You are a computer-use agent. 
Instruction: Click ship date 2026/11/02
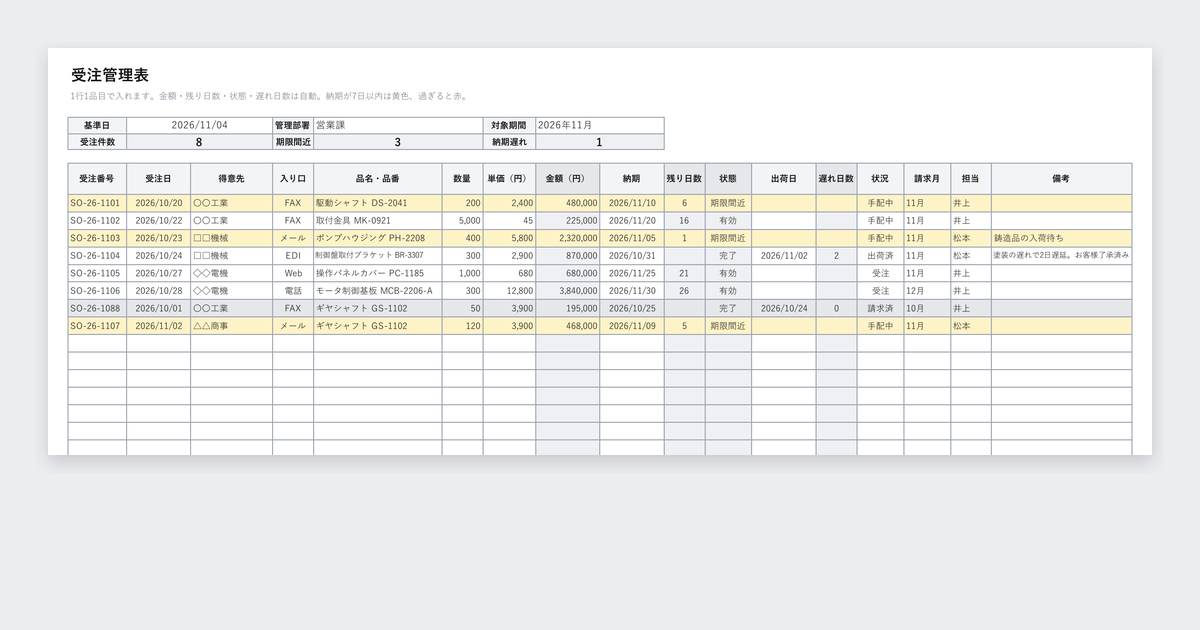point(784,256)
